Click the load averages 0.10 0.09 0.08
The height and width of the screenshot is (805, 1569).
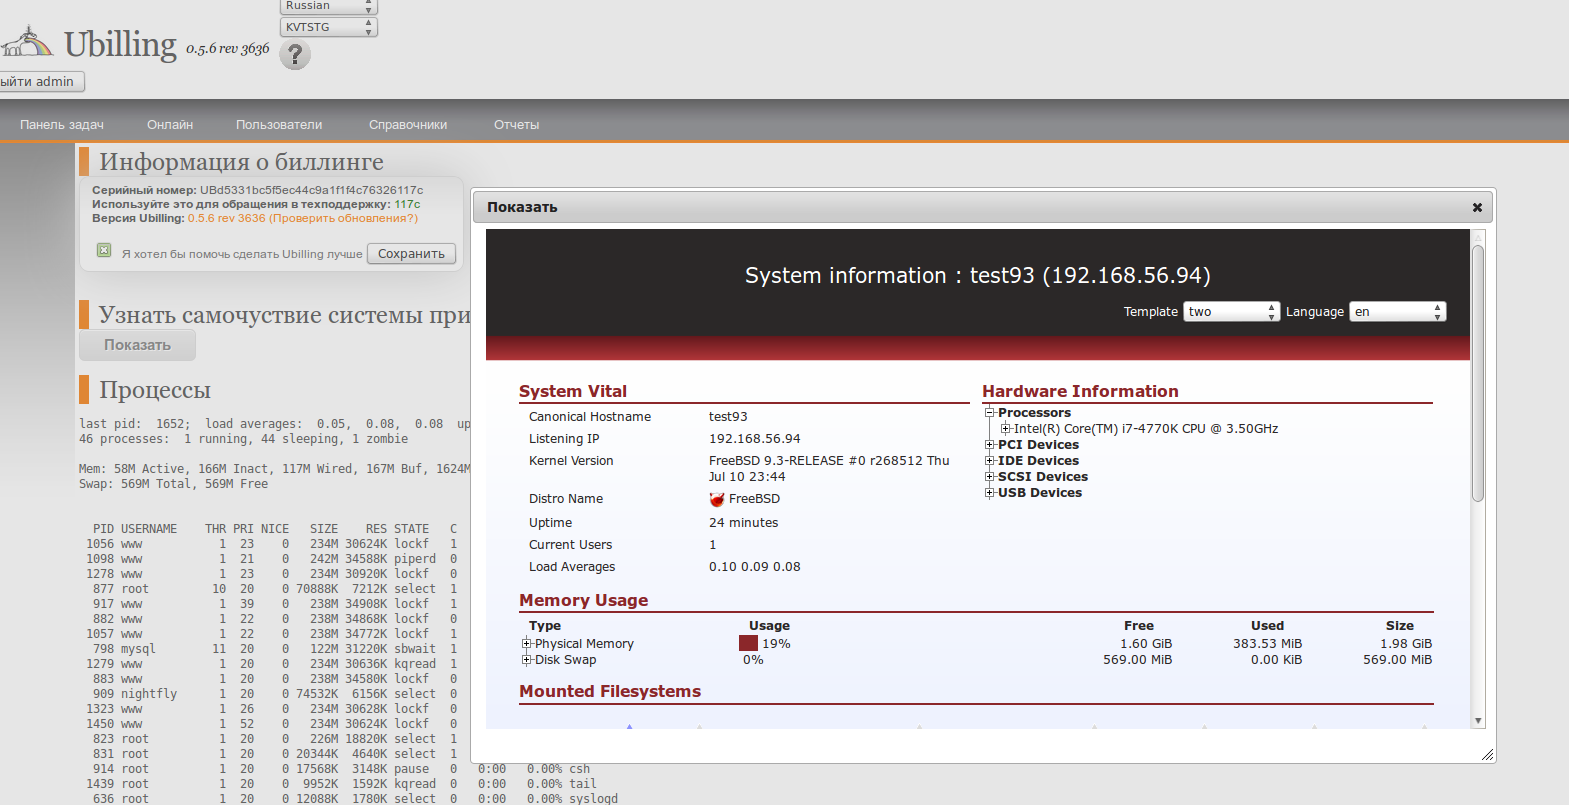(755, 567)
